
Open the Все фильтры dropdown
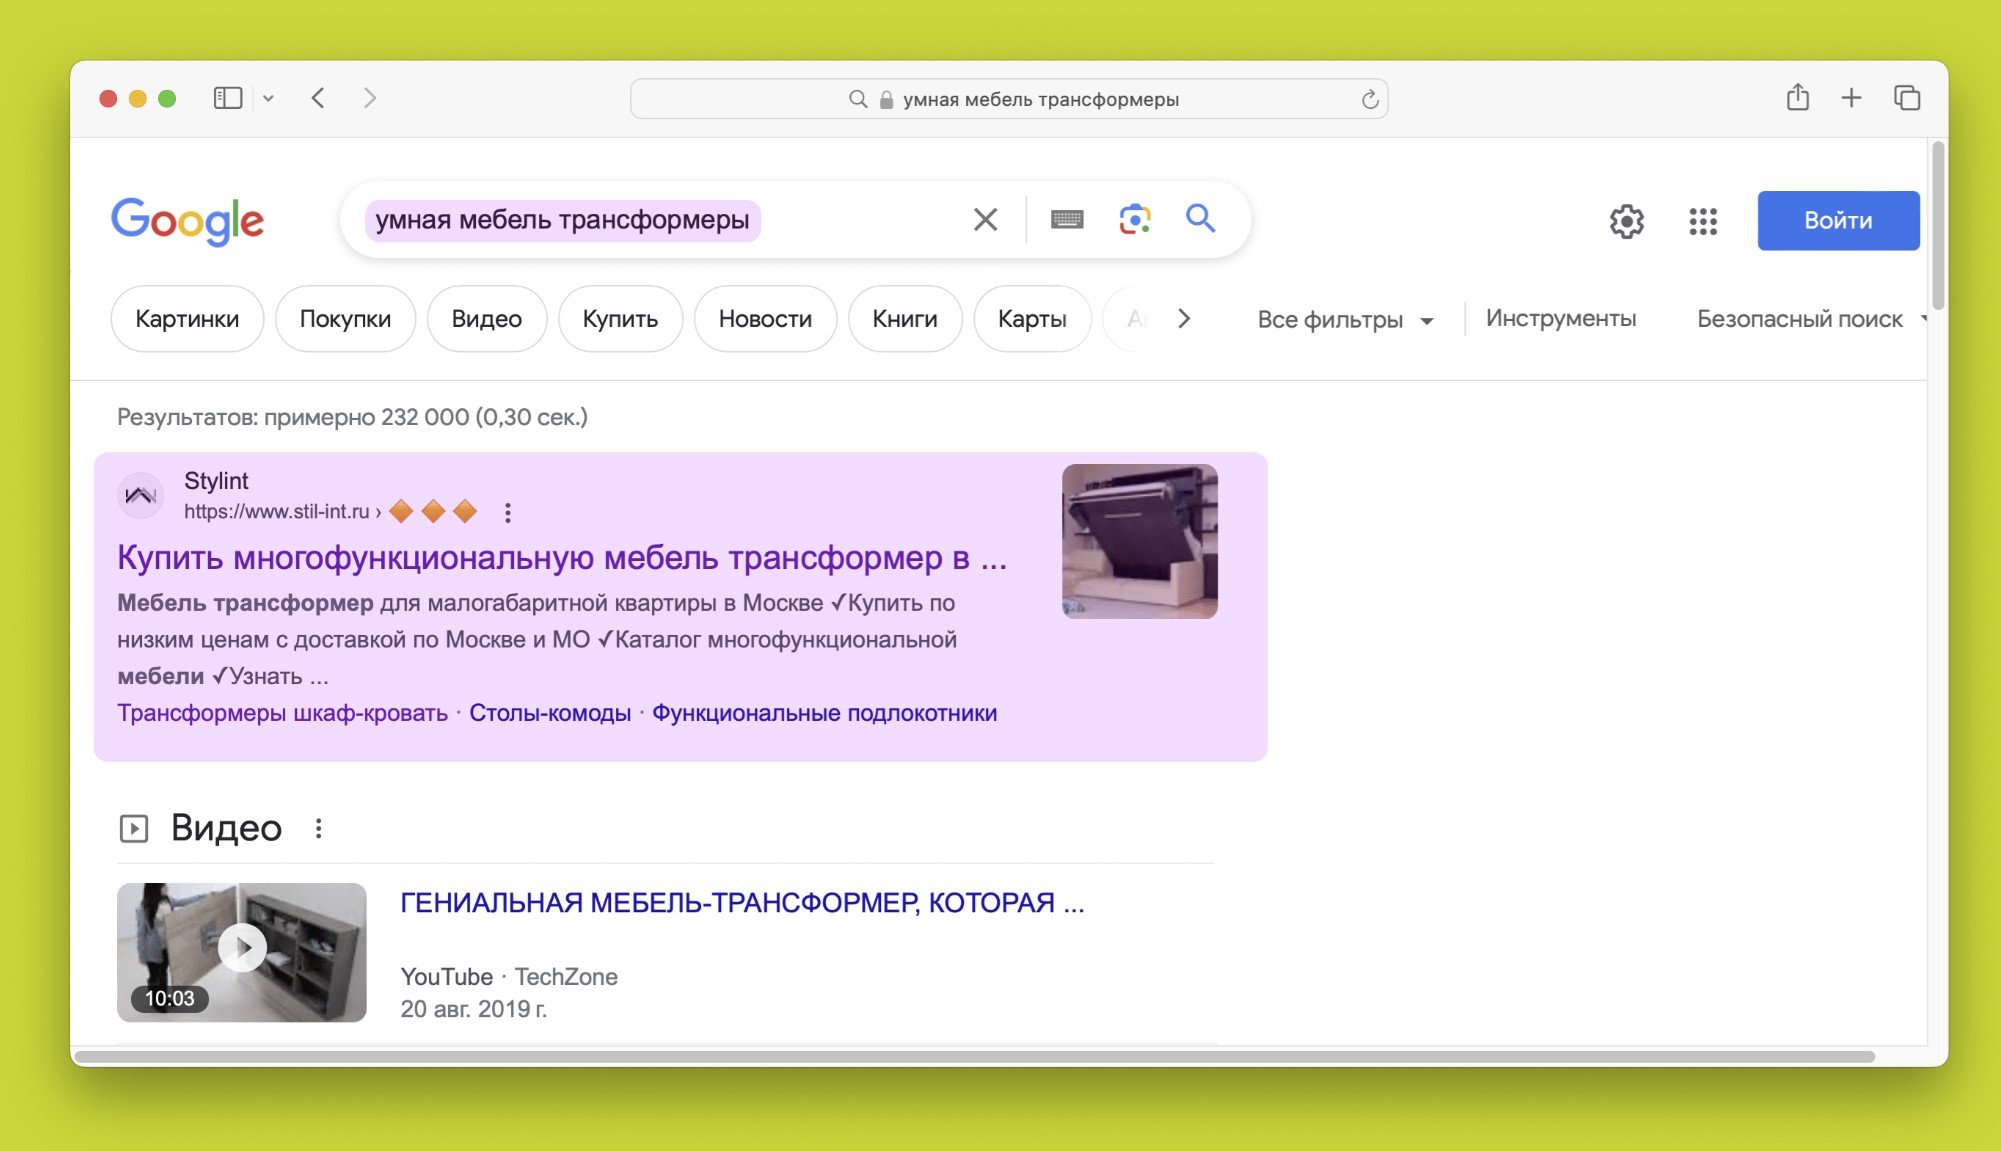[x=1344, y=320]
